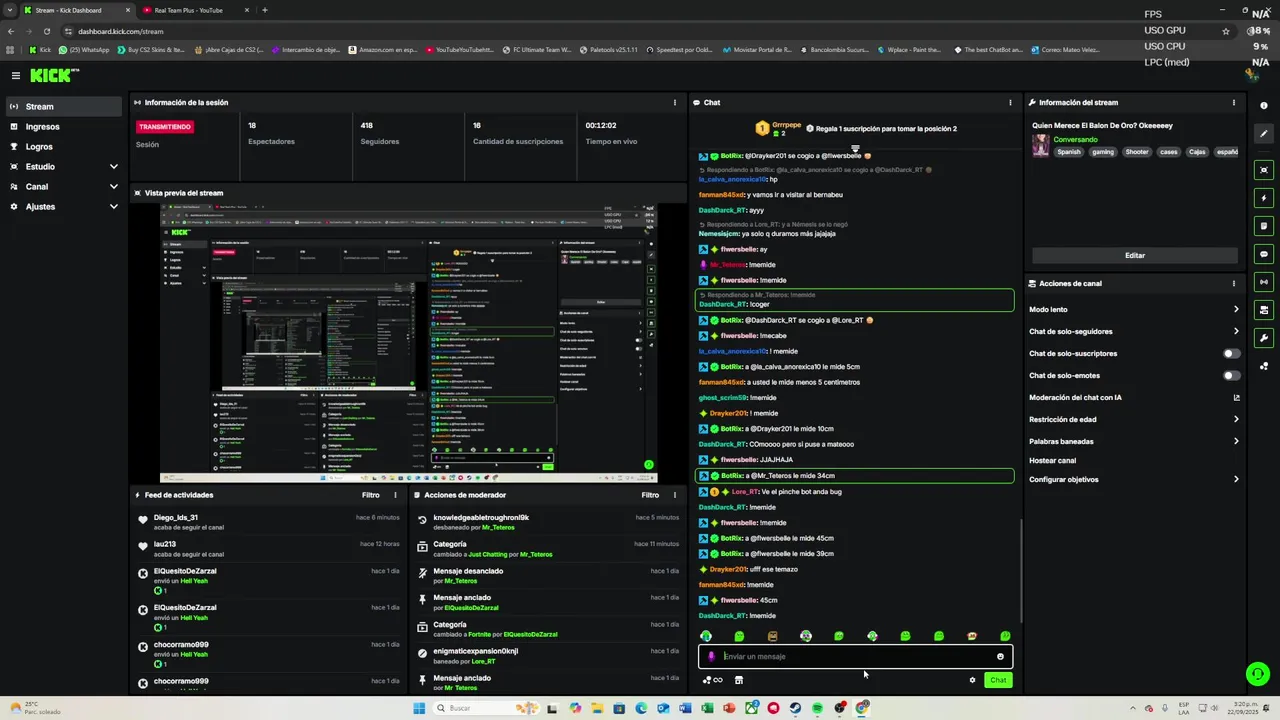Open Steam from the taskbar
Image resolution: width=1280 pixels, height=720 pixels.
[795, 708]
